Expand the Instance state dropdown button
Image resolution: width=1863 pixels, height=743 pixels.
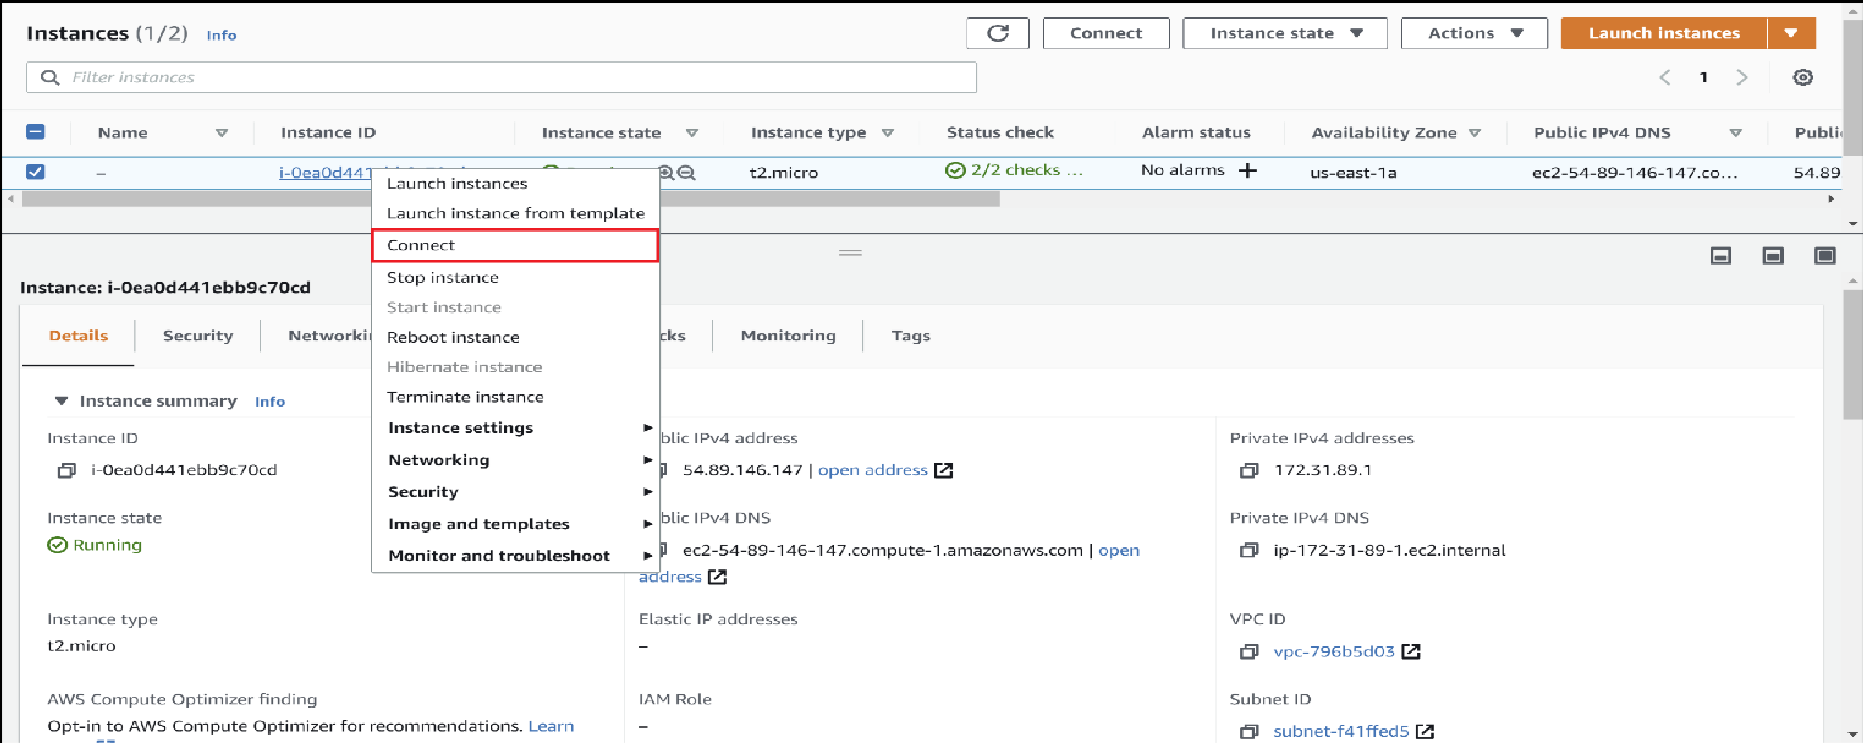[1284, 33]
